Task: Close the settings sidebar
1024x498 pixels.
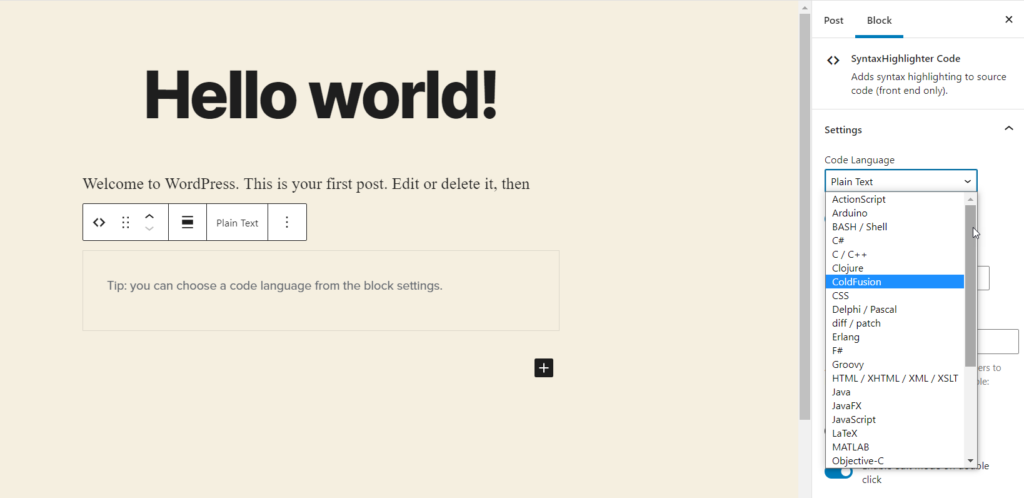Action: click(x=1008, y=20)
